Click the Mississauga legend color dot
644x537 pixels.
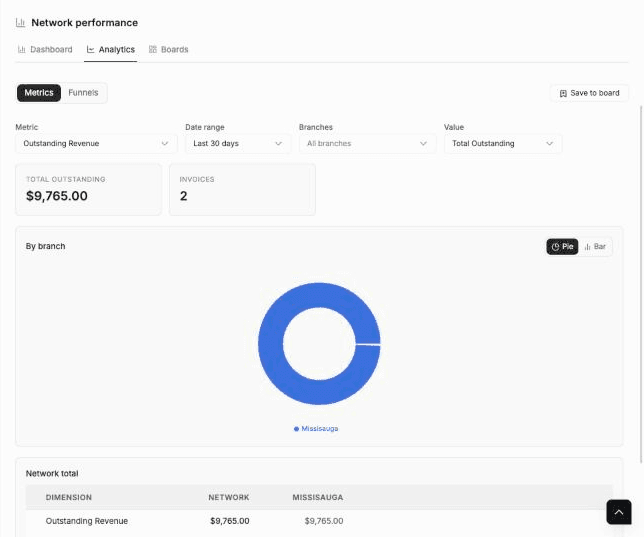tap(296, 429)
